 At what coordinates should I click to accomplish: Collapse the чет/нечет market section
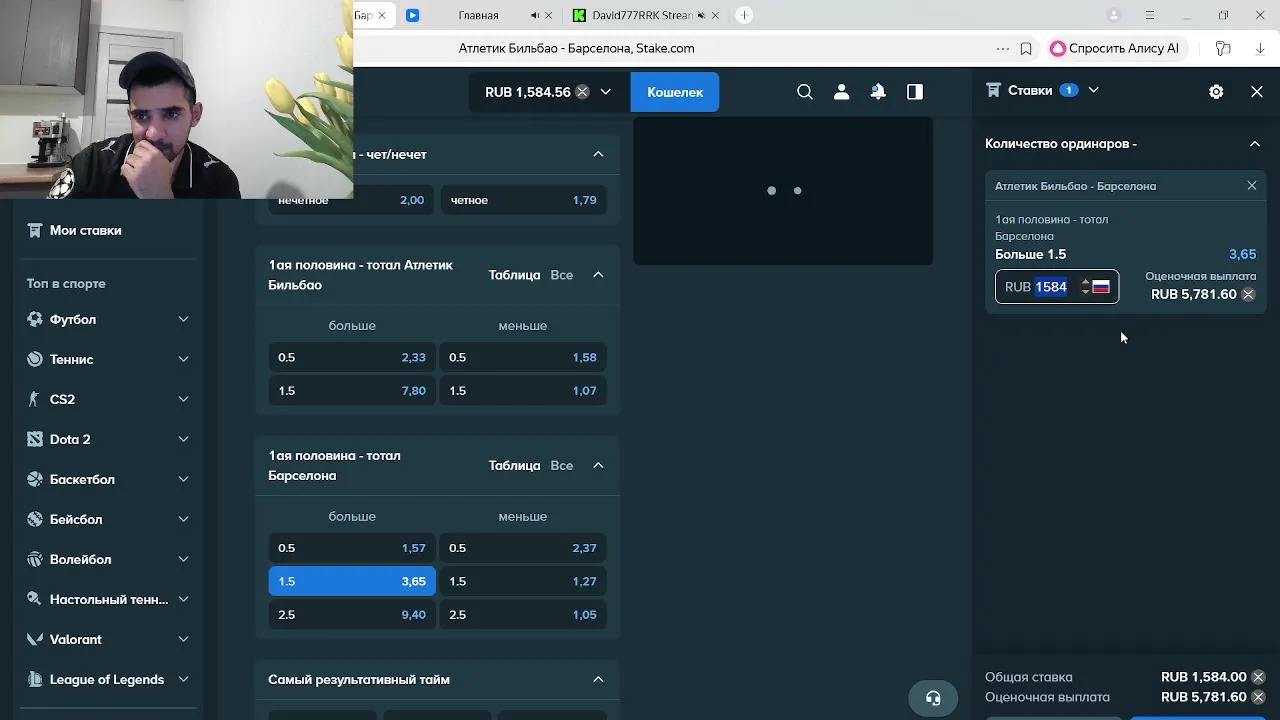(598, 154)
